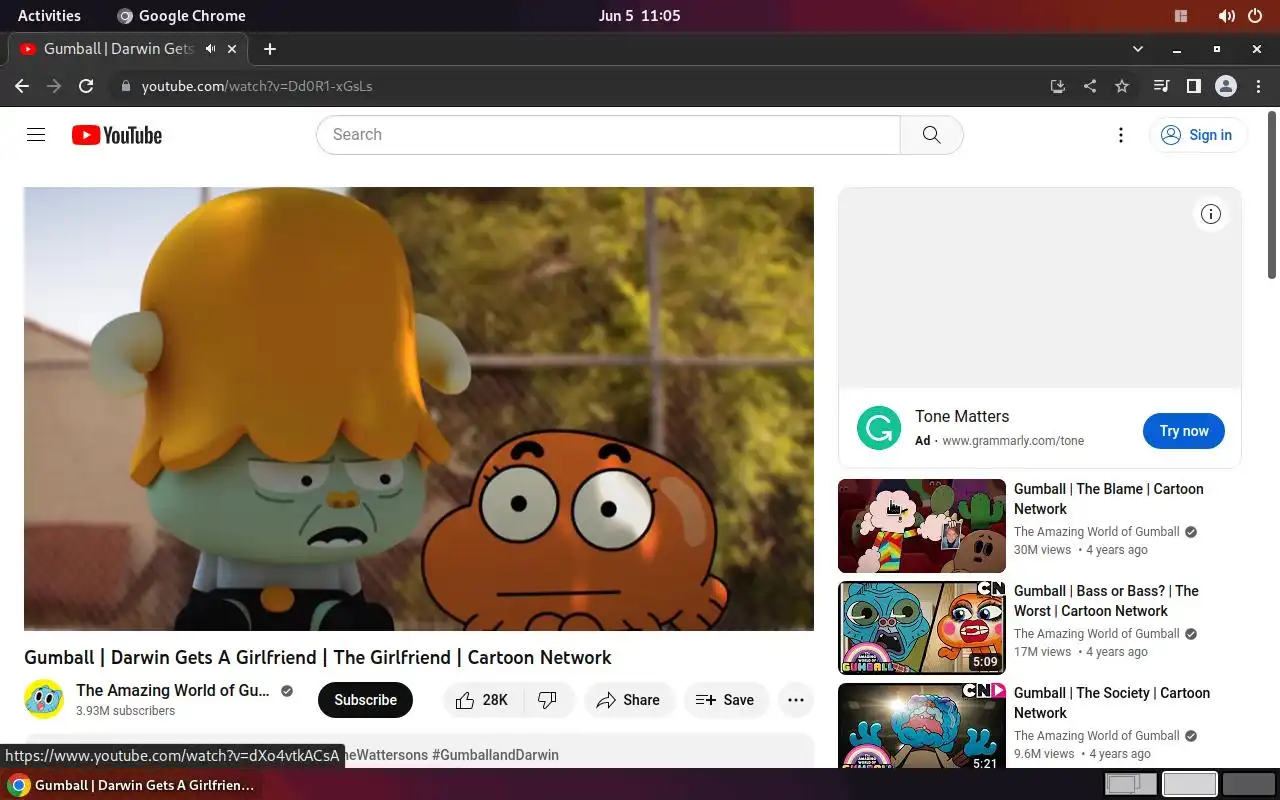
Task: Click the video player frame
Action: (x=419, y=409)
